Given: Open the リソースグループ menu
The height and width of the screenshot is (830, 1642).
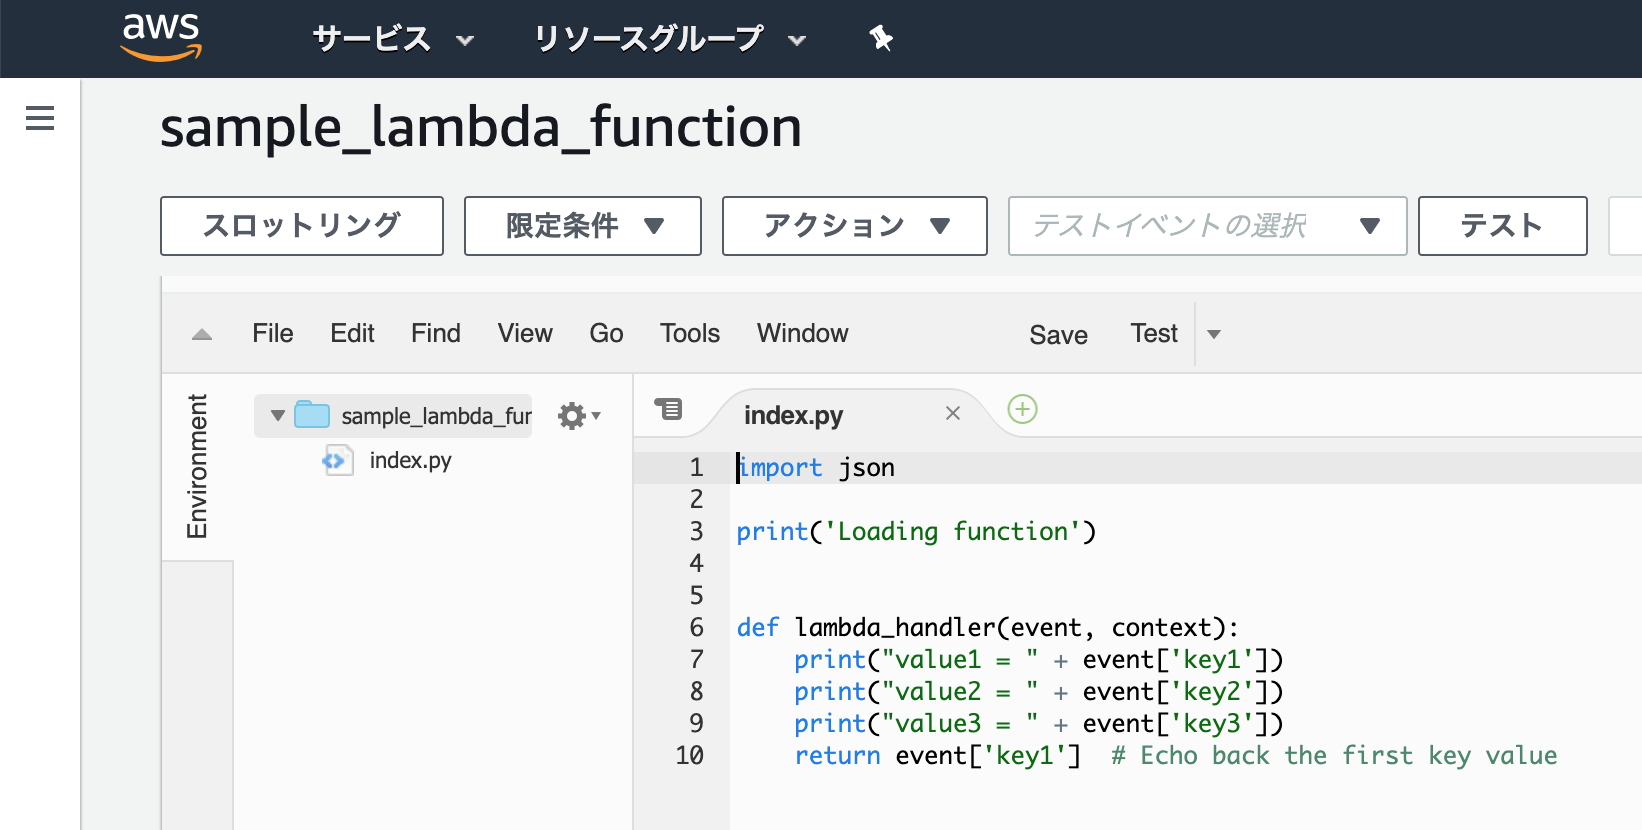Looking at the screenshot, I should 669,39.
